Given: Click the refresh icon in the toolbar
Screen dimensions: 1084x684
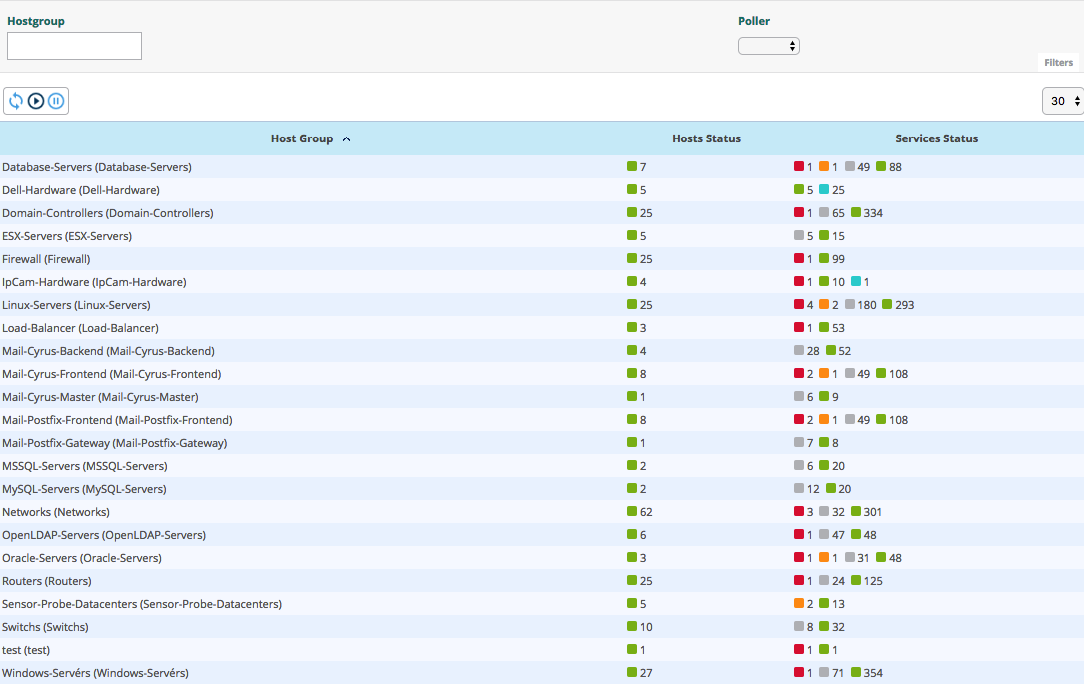Looking at the screenshot, I should point(16,101).
